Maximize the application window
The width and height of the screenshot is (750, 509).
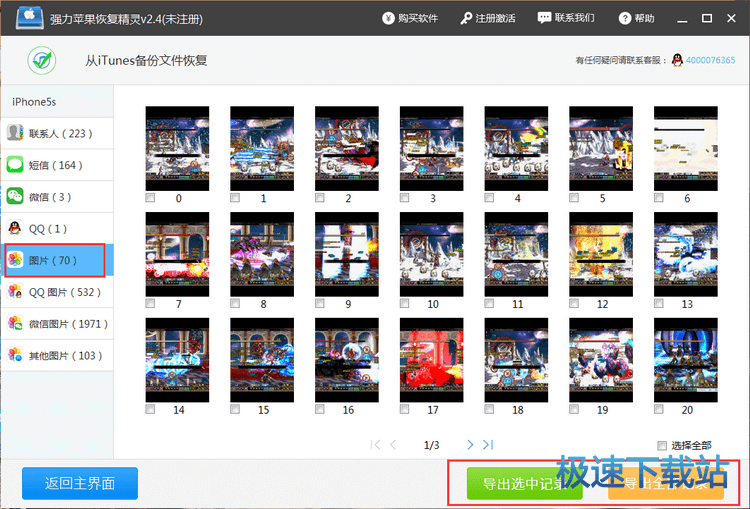pyautogui.click(x=706, y=18)
